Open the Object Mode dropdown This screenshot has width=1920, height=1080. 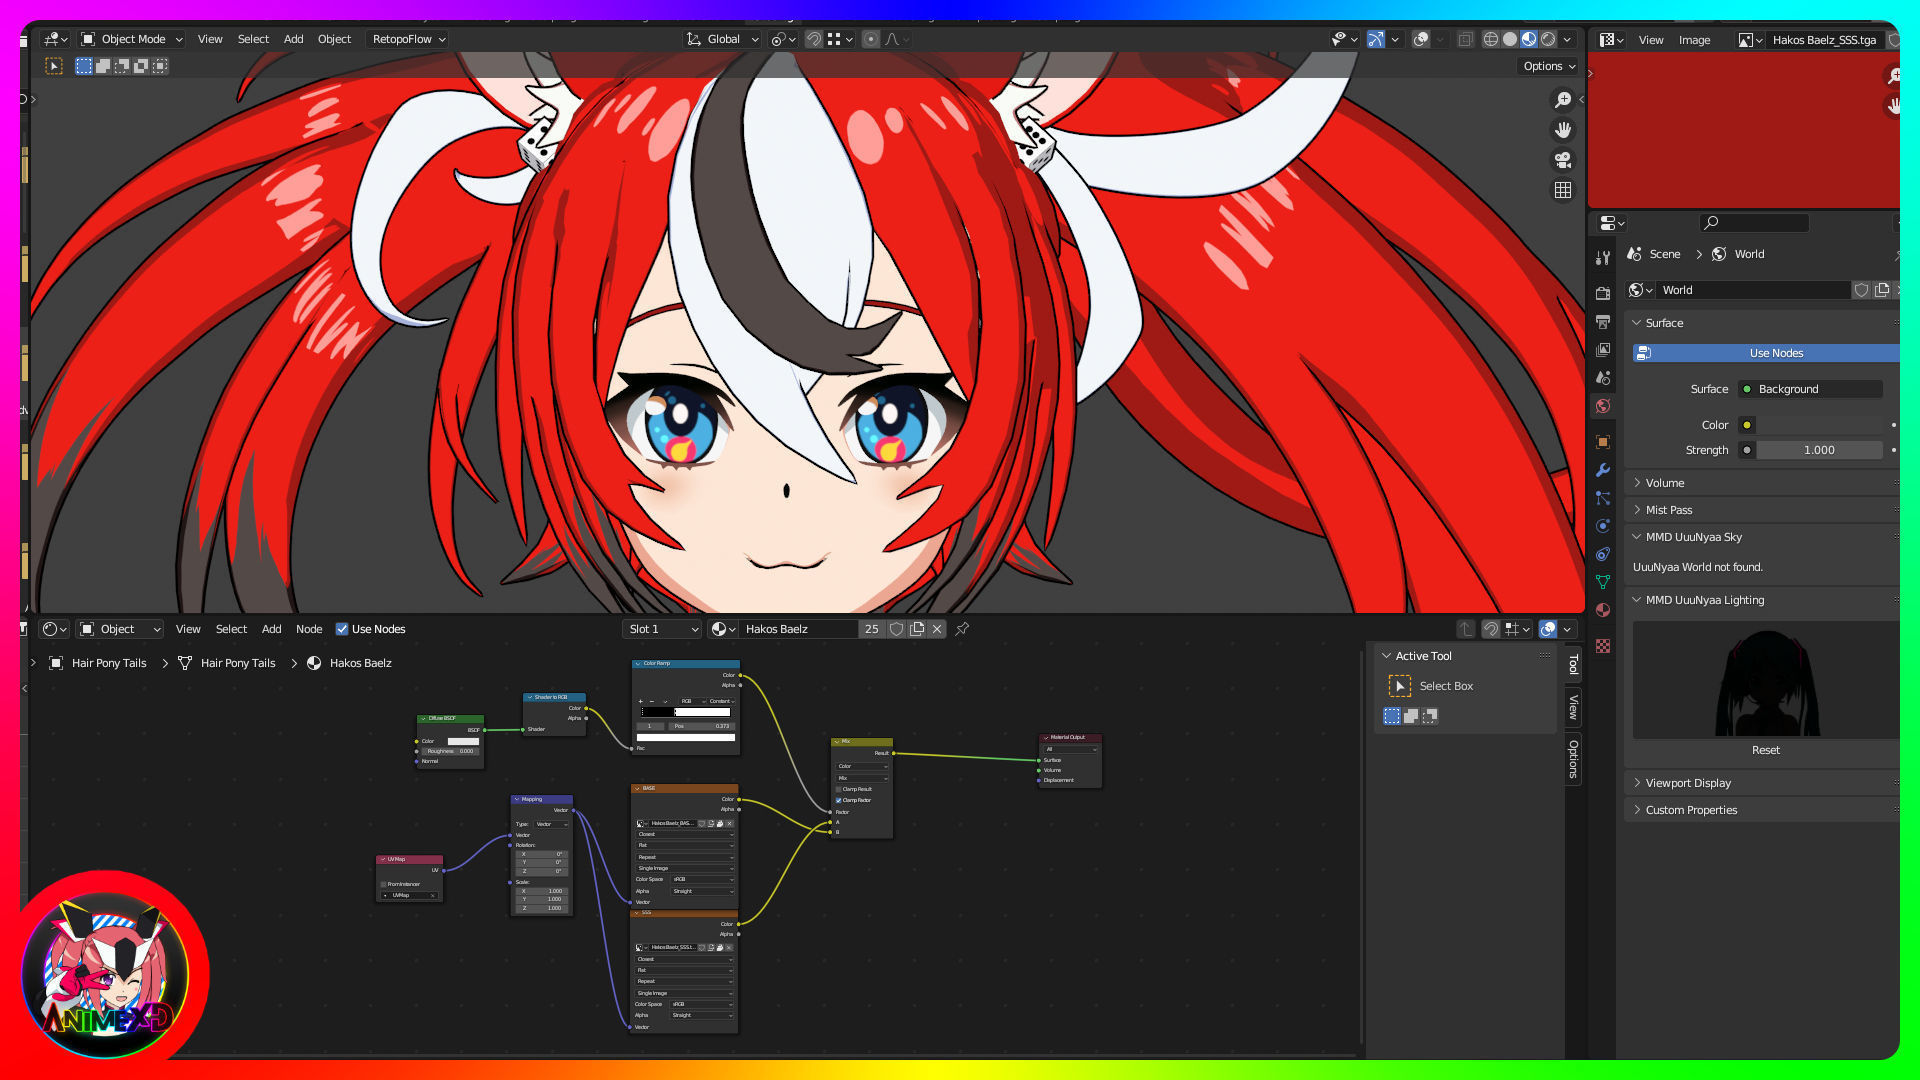132,39
